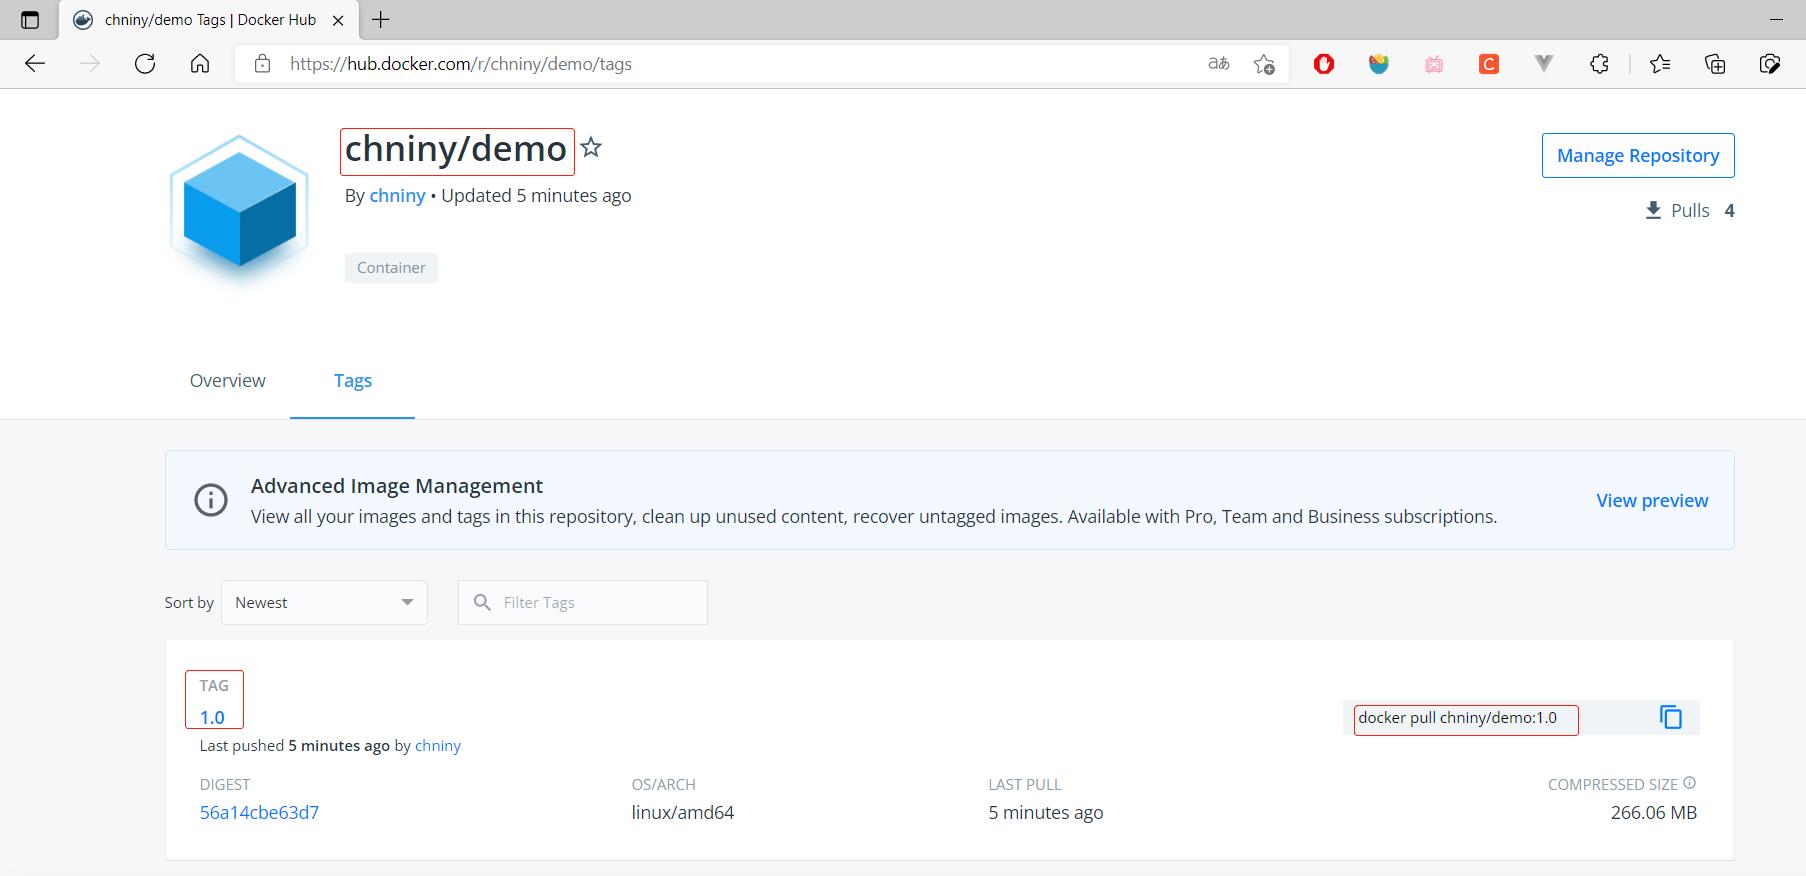
Task: Open the tab actions menu icon
Action: (x=30, y=20)
